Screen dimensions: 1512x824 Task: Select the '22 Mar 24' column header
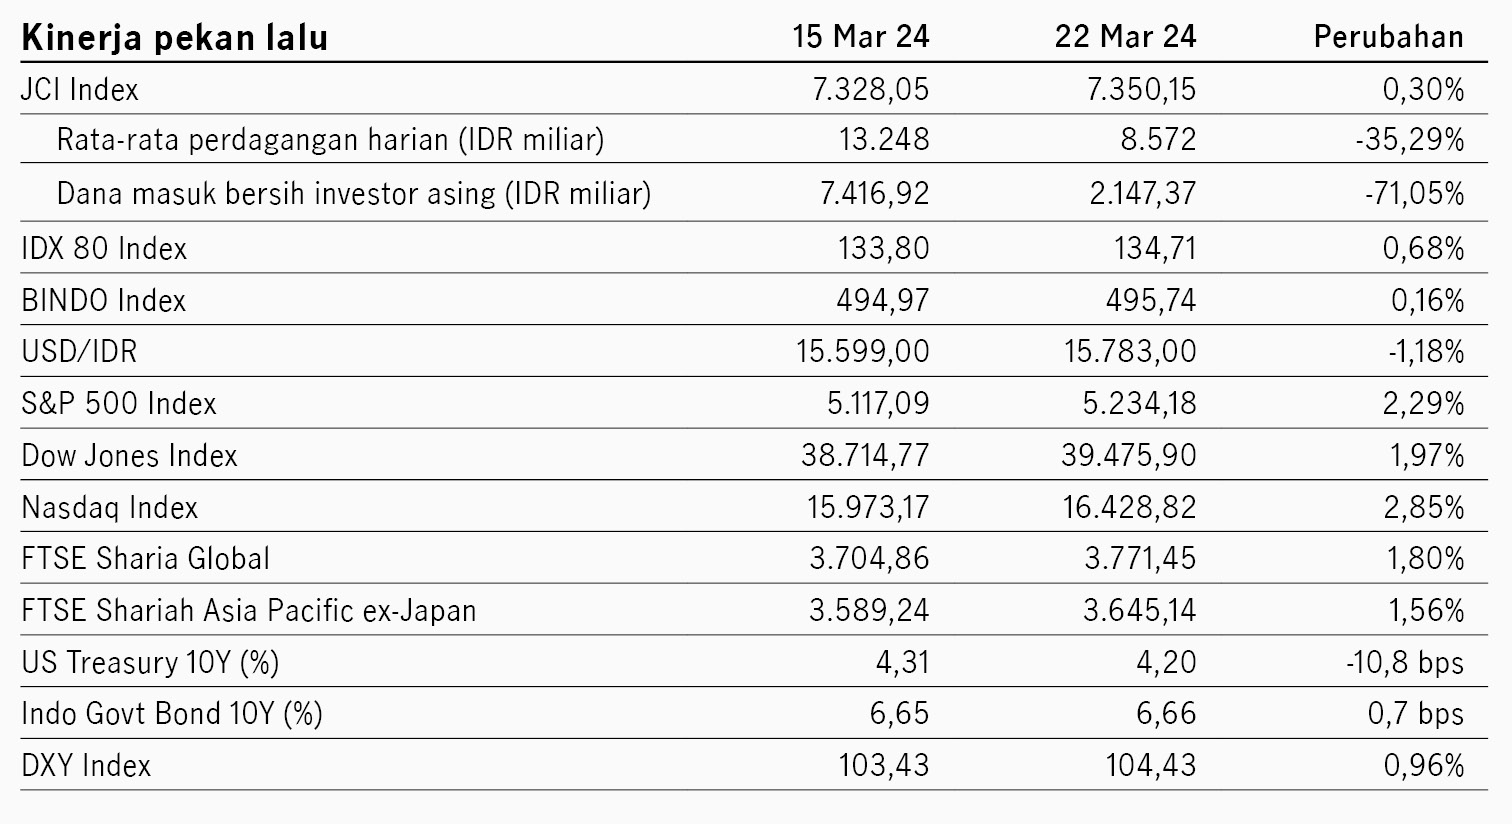coord(1125,37)
